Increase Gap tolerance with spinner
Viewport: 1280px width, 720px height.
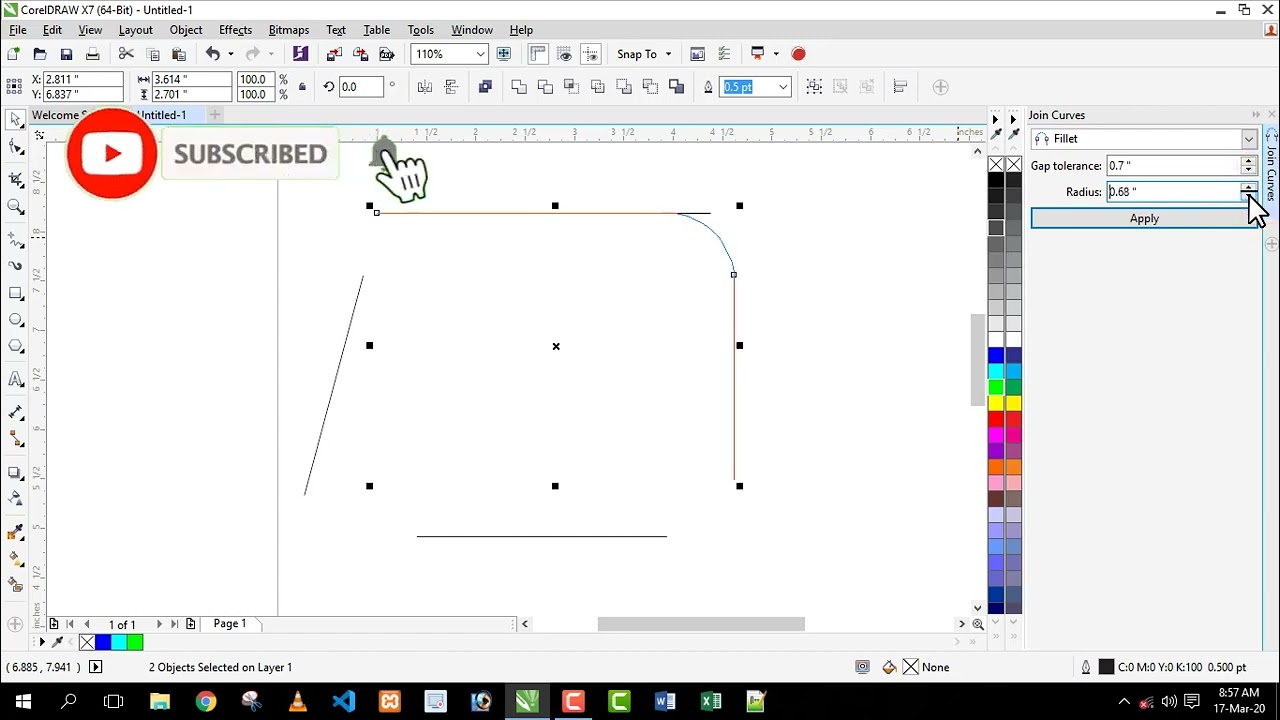pyautogui.click(x=1248, y=161)
